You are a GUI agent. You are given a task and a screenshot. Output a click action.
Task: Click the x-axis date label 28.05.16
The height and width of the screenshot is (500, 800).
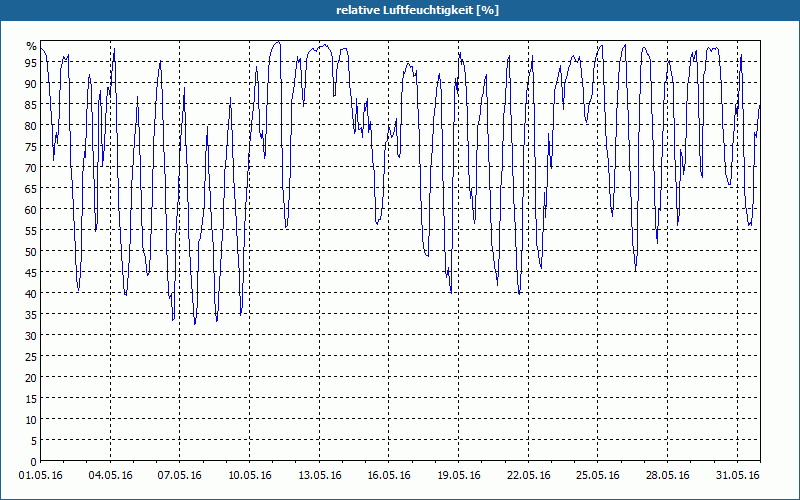667,475
